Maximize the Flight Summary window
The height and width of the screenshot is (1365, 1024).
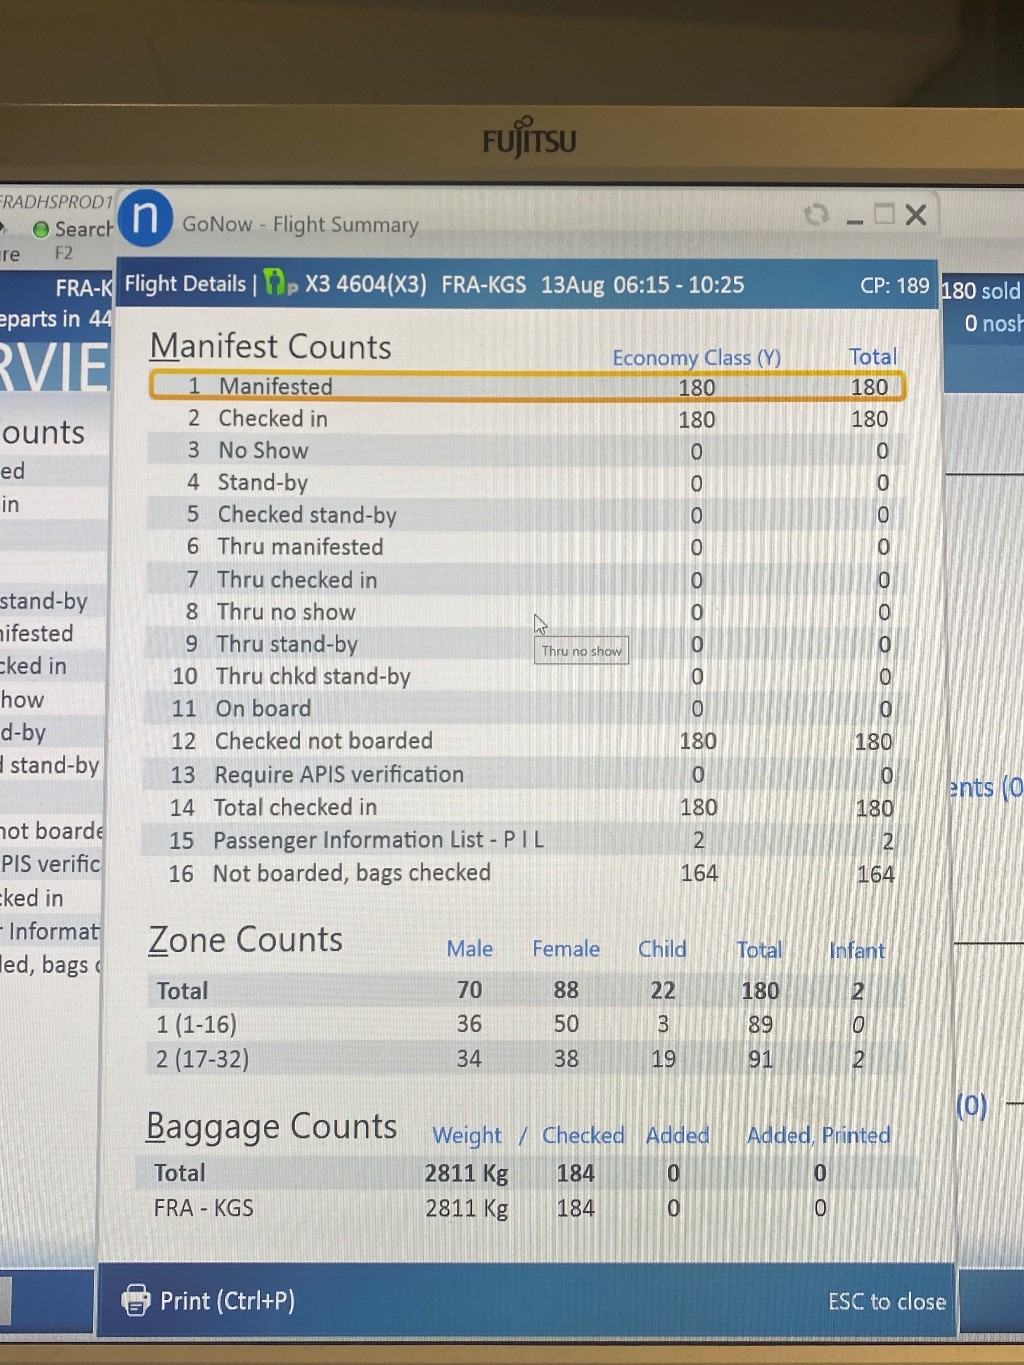tap(884, 214)
